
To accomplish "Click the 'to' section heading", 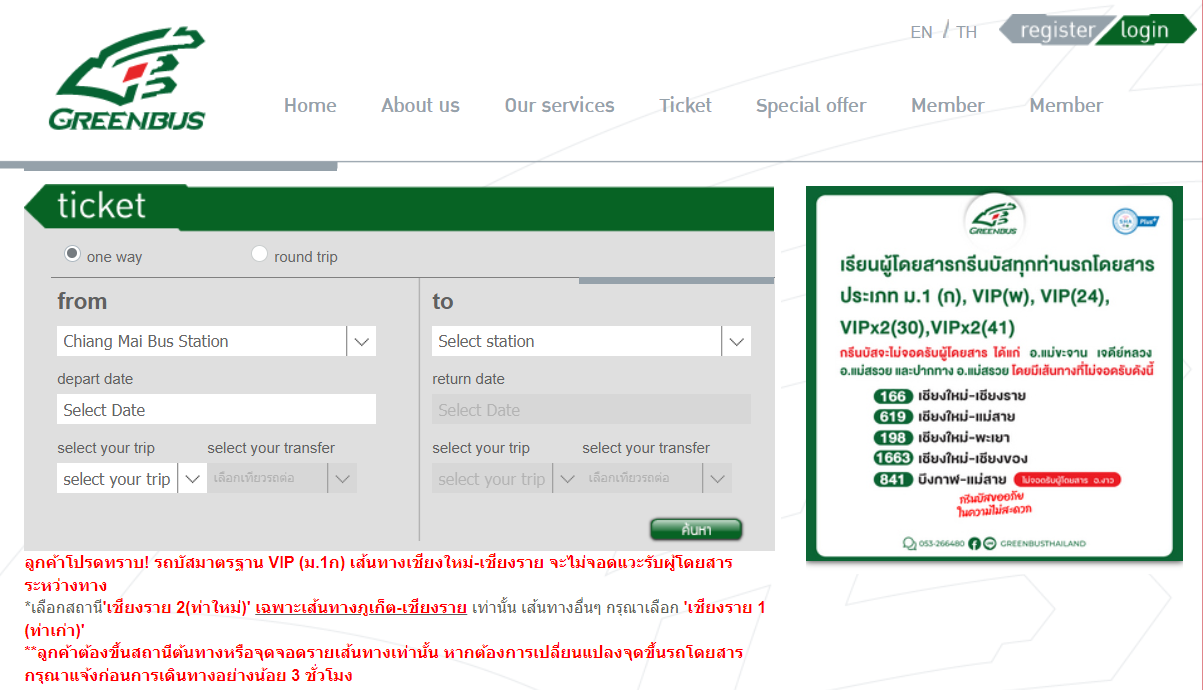I will point(442,301).
